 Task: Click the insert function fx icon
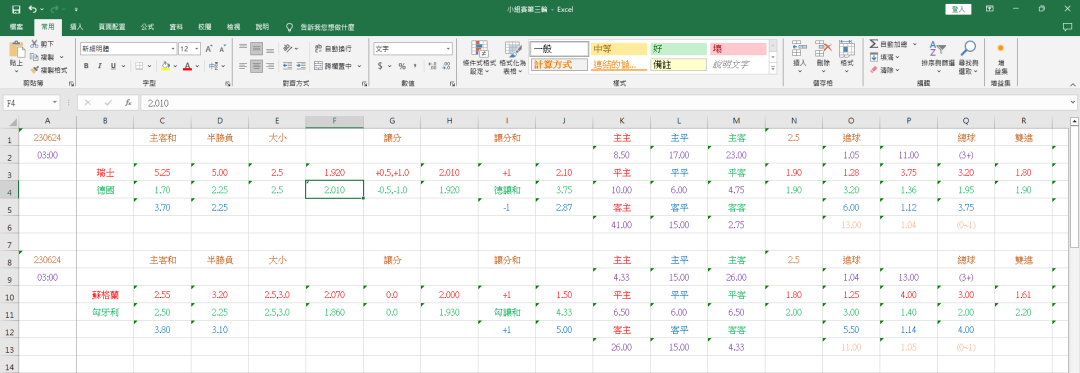pyautogui.click(x=128, y=103)
